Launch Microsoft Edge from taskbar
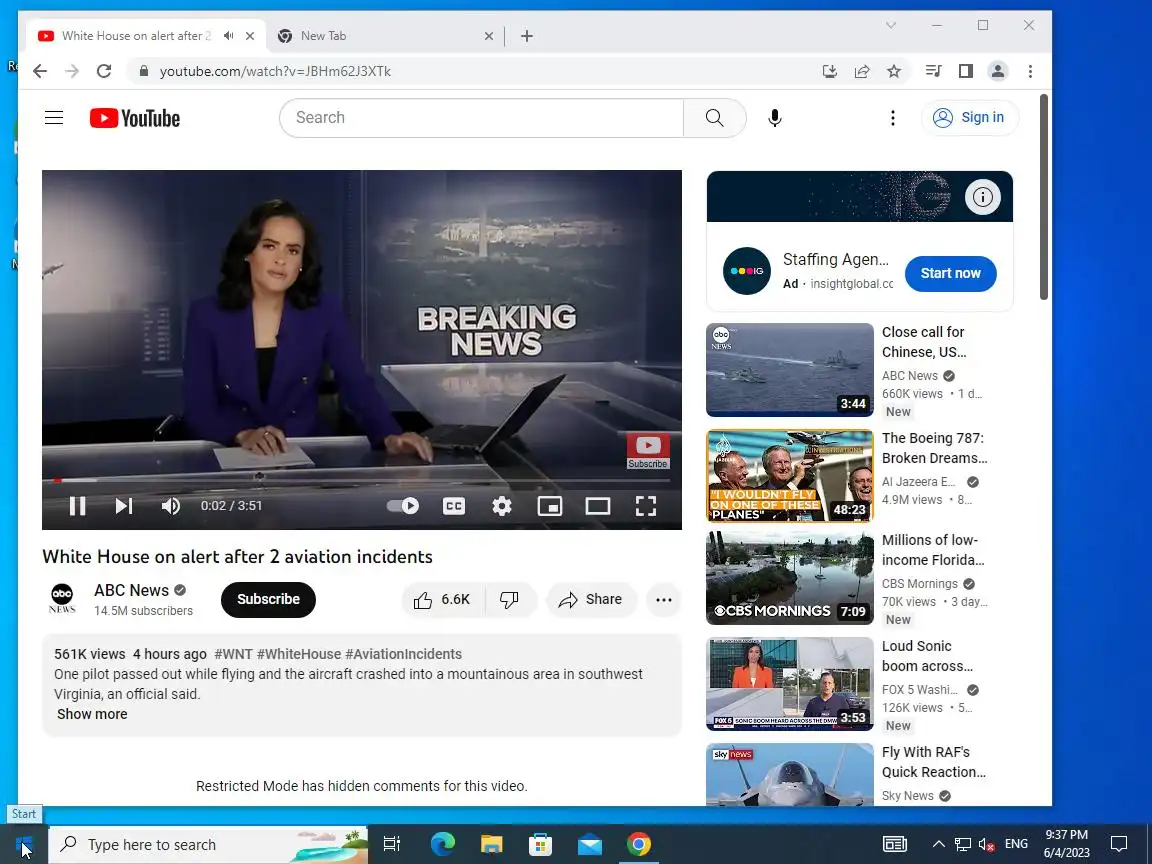The width and height of the screenshot is (1152, 864). click(442, 845)
